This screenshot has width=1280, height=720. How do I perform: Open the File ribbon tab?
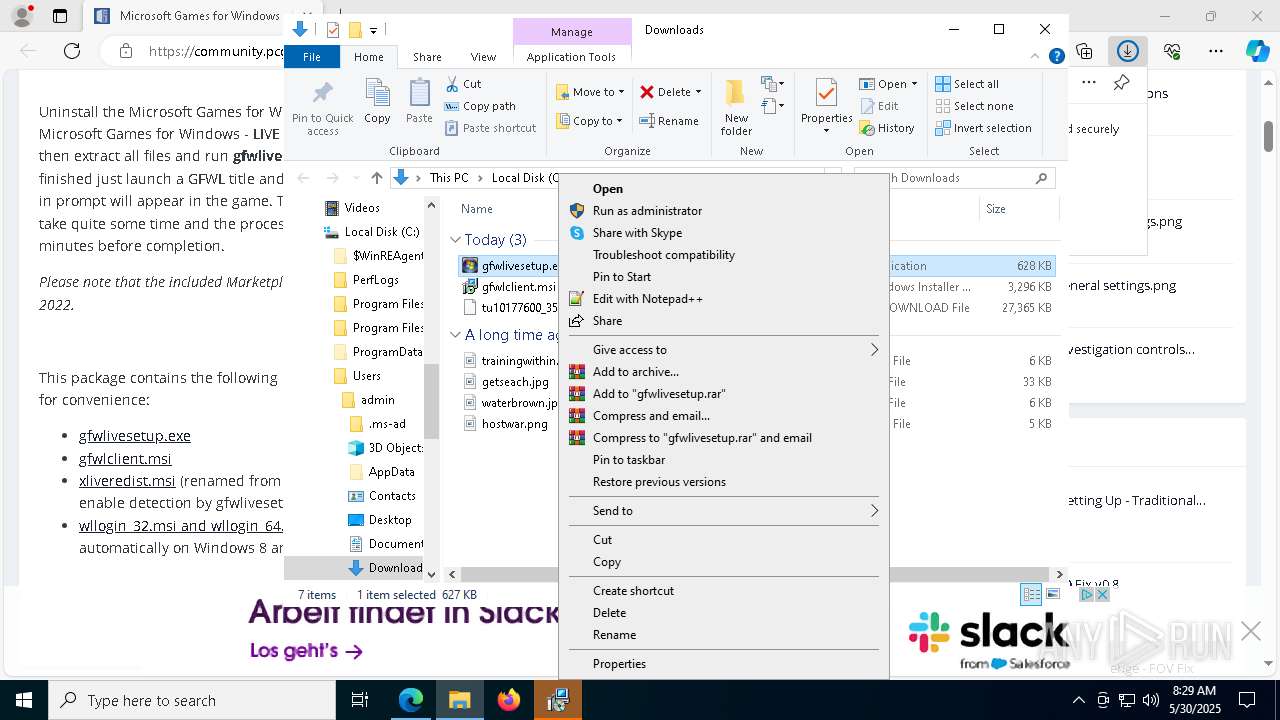312,57
